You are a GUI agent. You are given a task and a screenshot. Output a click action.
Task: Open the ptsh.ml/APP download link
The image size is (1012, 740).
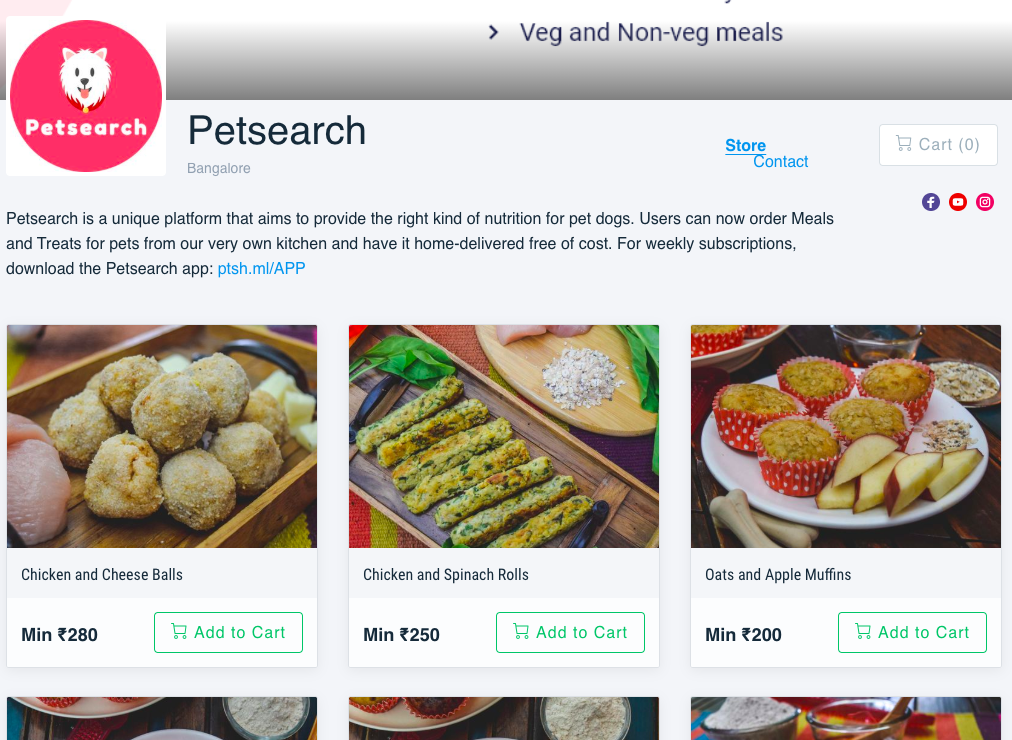(261, 268)
